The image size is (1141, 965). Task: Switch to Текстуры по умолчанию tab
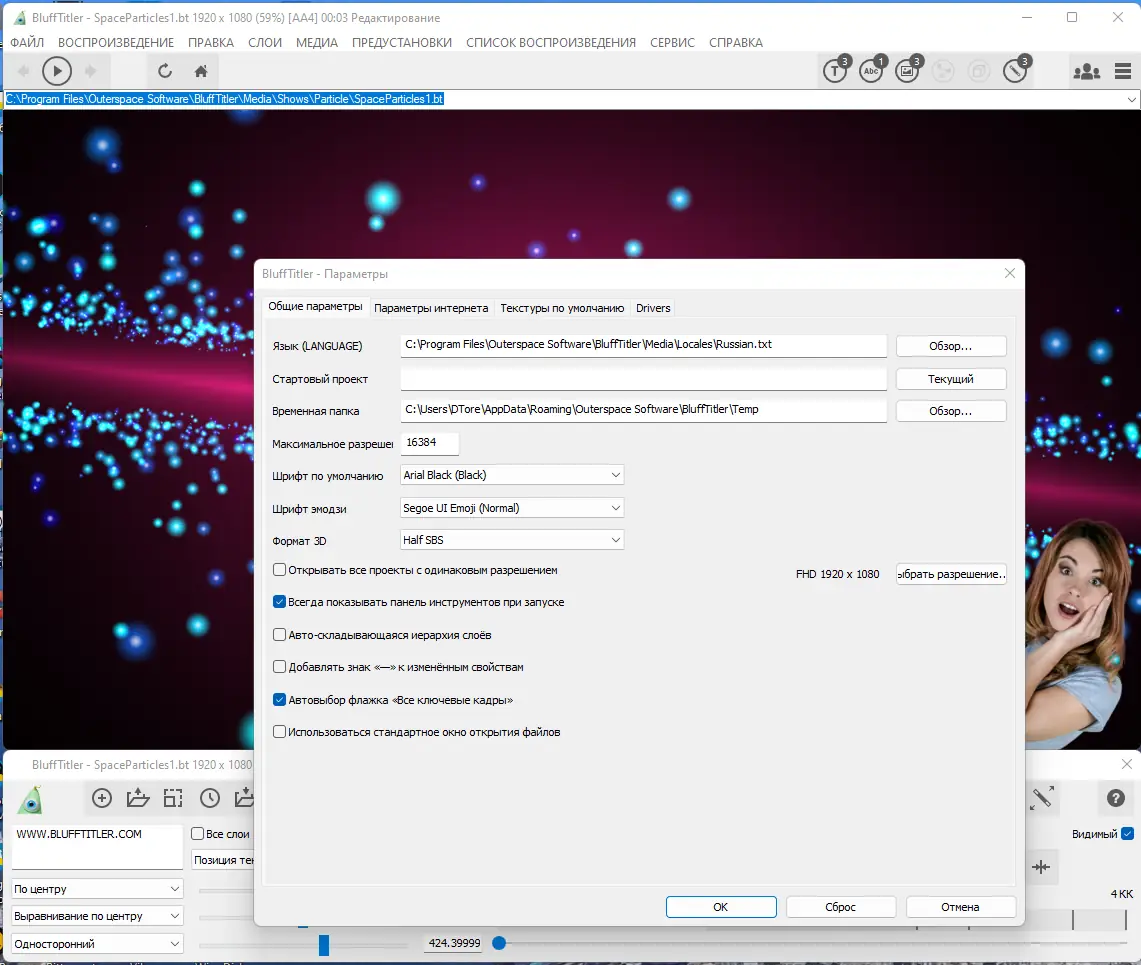pos(562,308)
